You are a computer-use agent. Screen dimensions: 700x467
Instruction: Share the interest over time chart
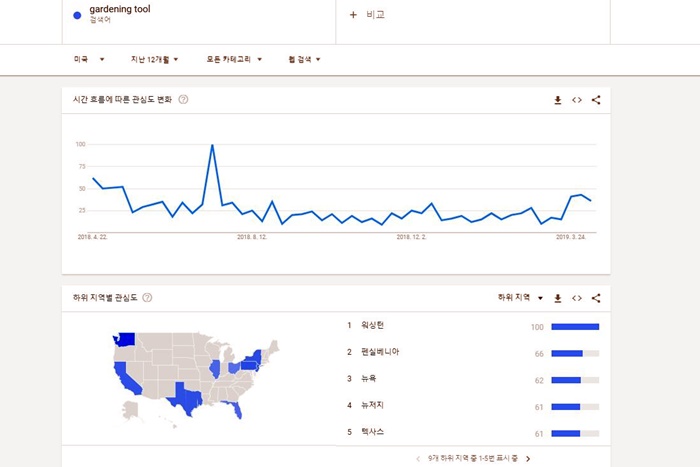tap(596, 100)
